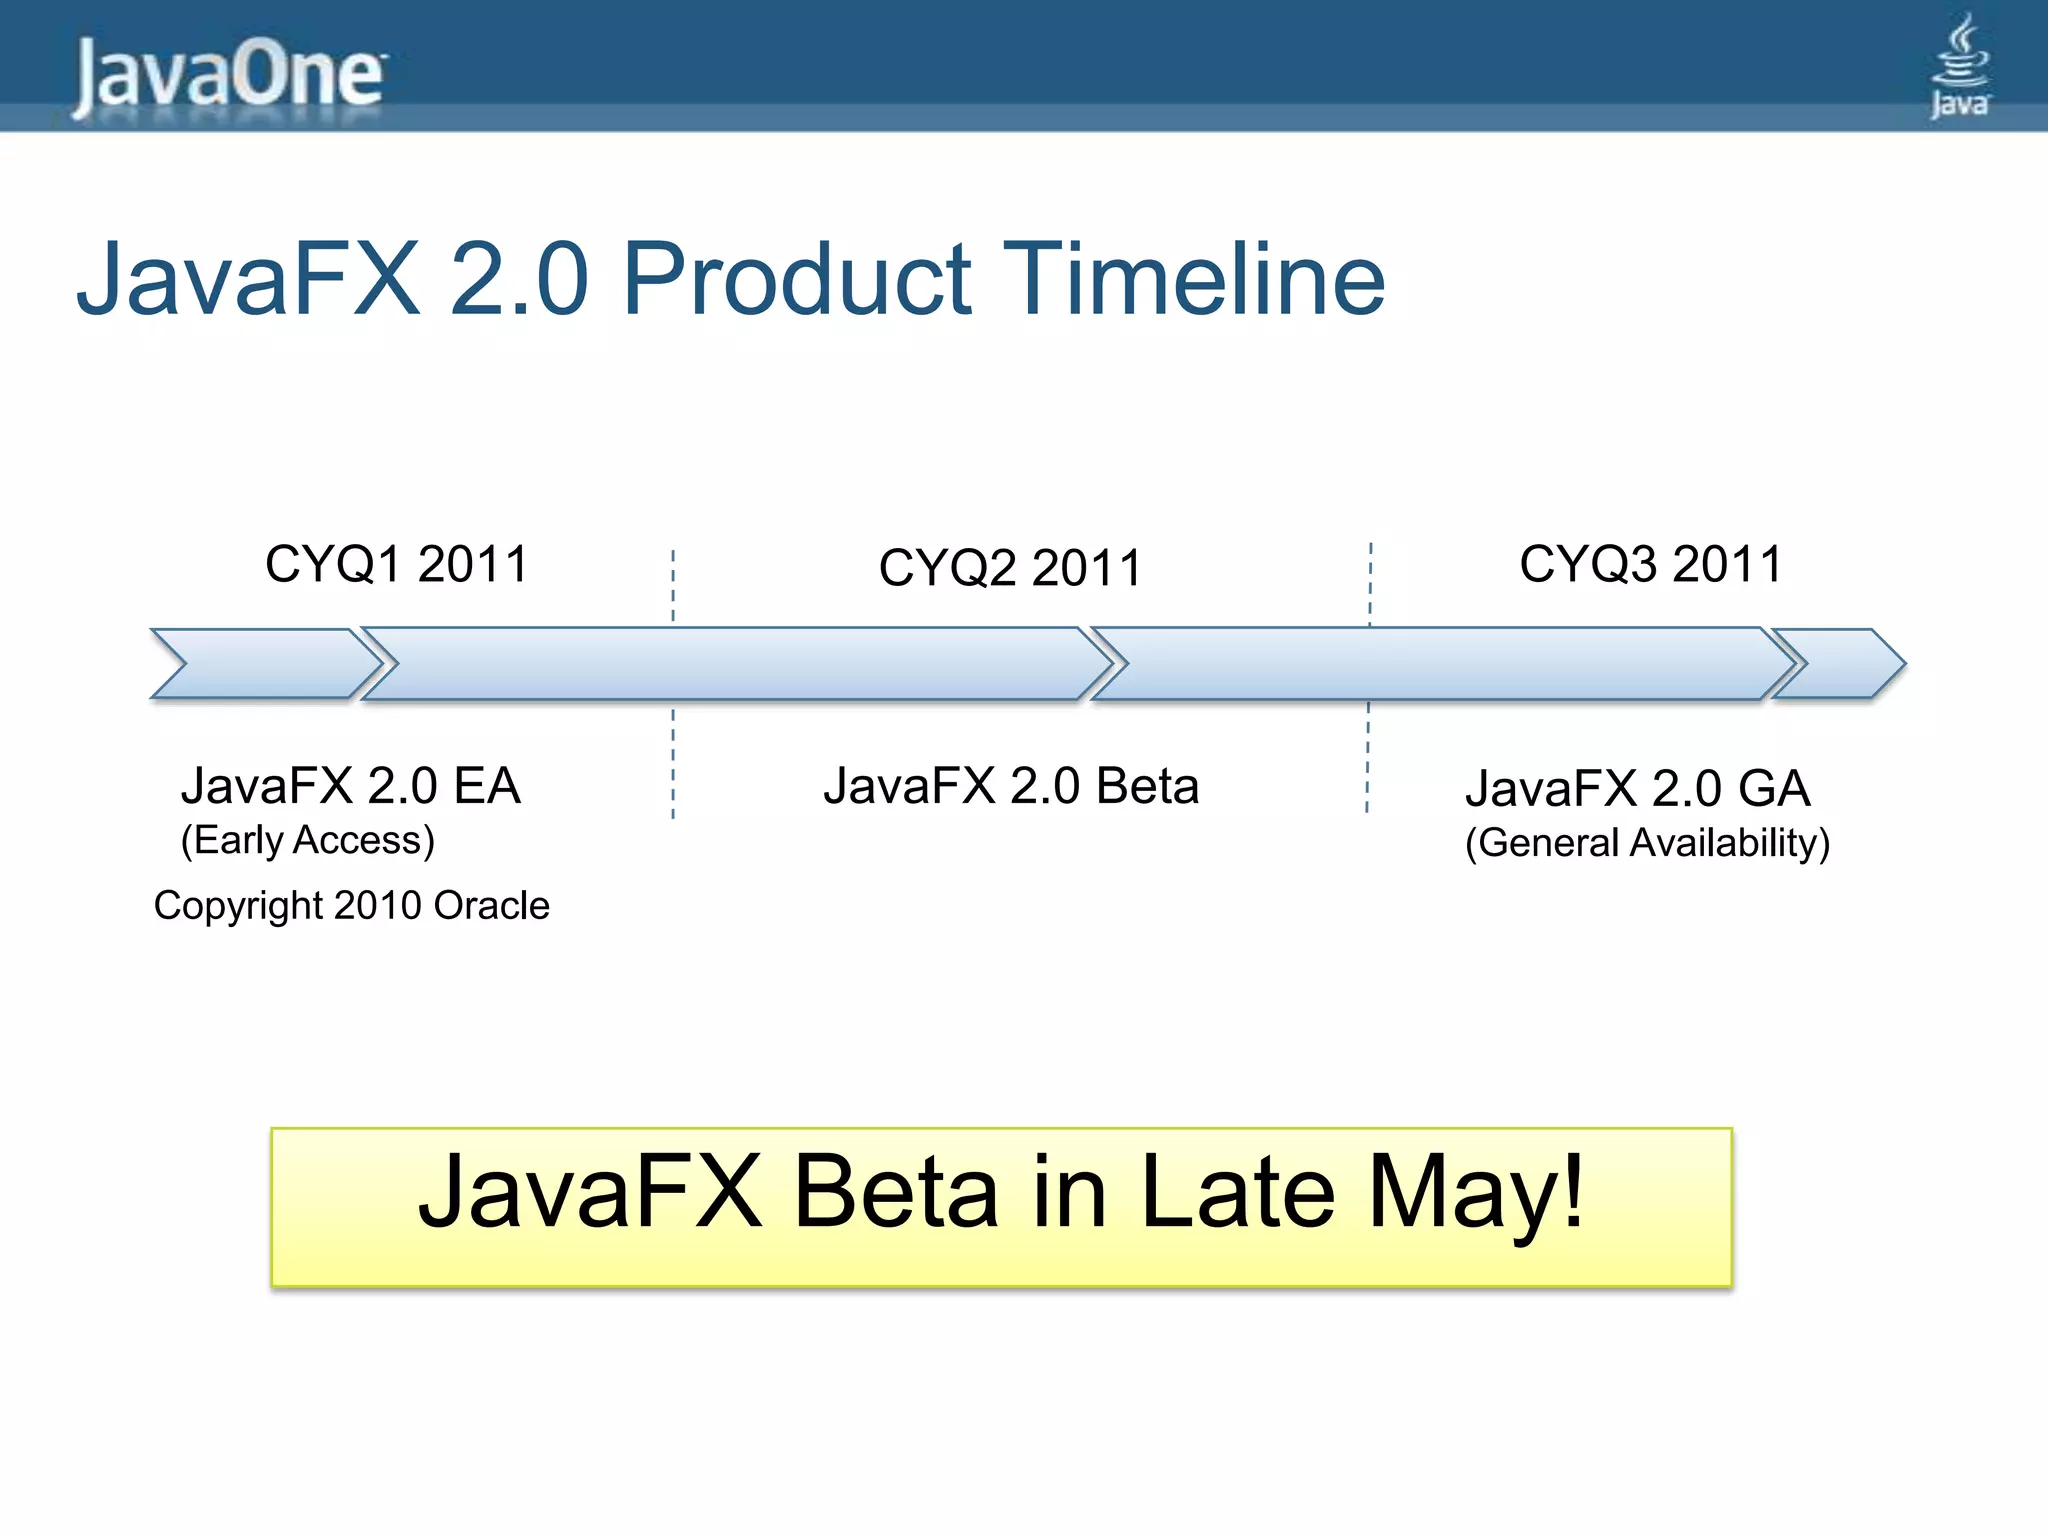Click the (Early Access) subtitle
Screen dimensions: 2048x1536
[x=307, y=840]
